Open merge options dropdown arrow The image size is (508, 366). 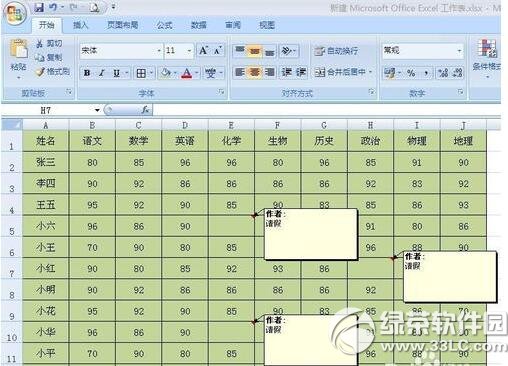coord(370,72)
